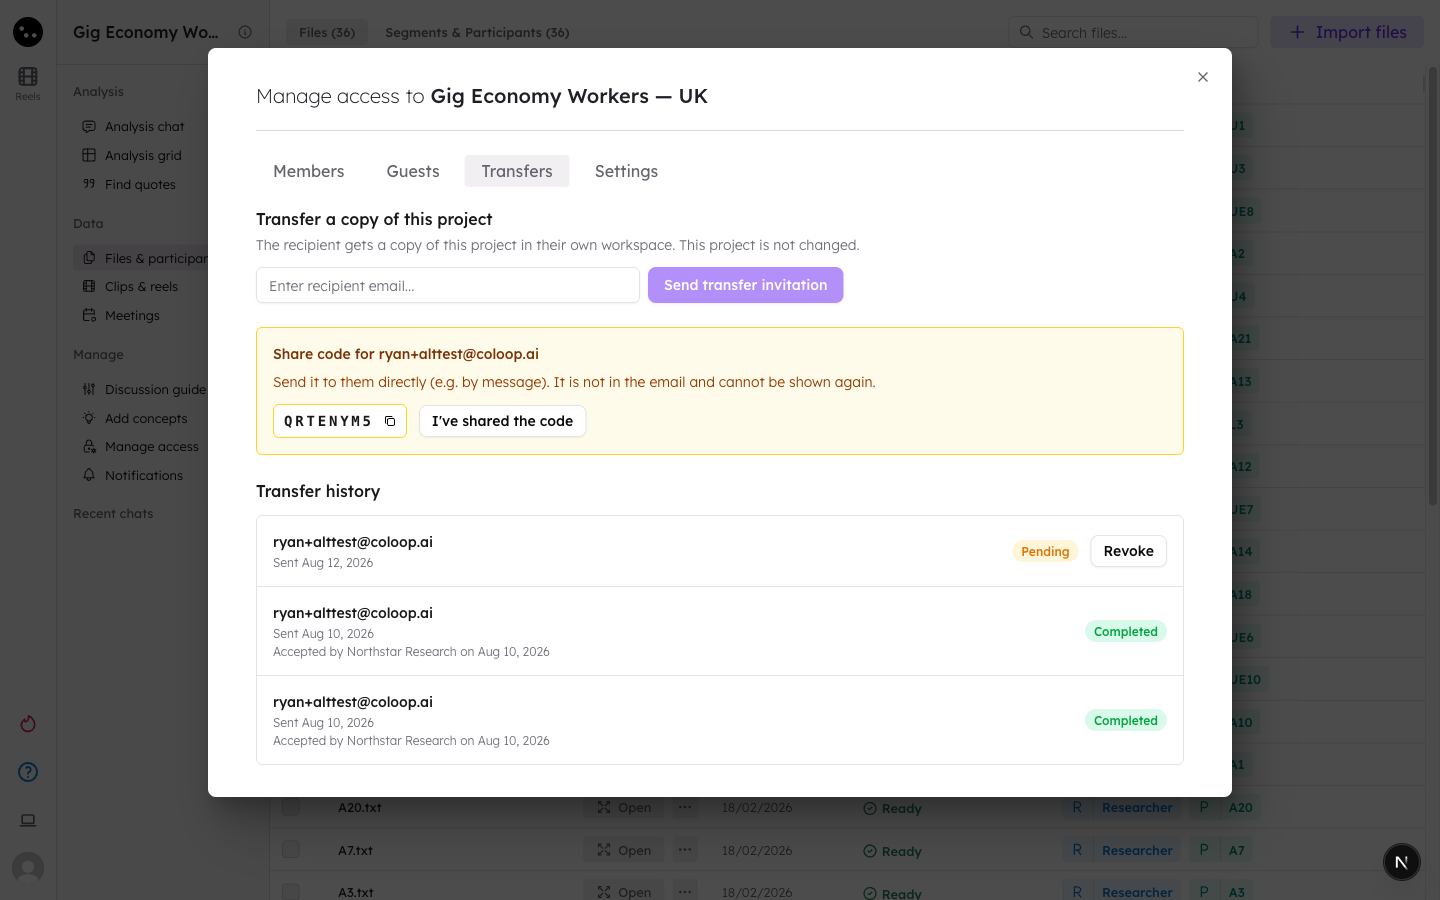Screen dimensions: 1440x900
Task: Tick the checkbox for A7.txt
Action: coord(291,850)
